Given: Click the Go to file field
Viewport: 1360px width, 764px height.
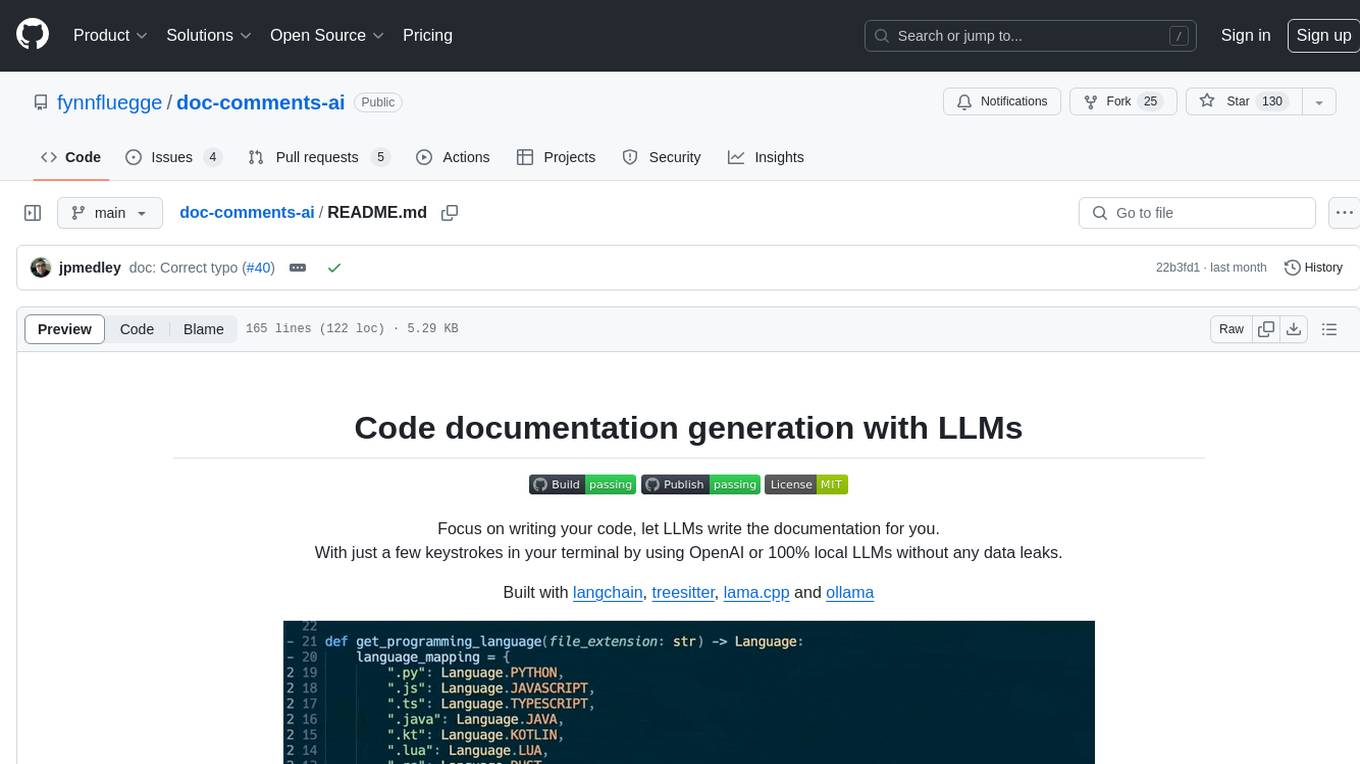Looking at the screenshot, I should click(1196, 213).
